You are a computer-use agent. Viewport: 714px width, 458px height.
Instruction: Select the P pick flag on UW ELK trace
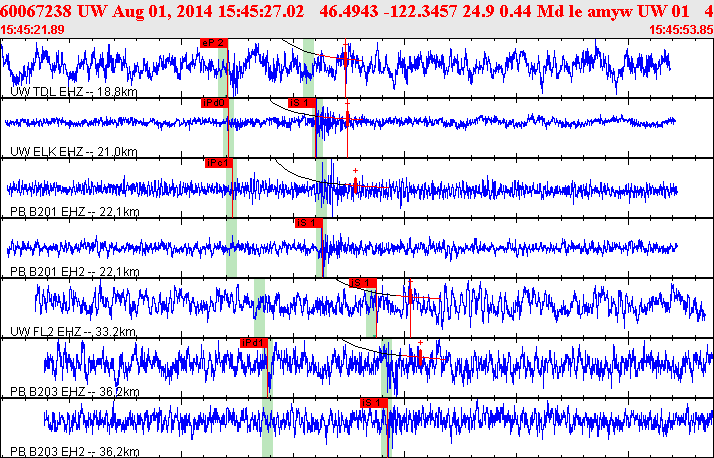(x=214, y=103)
